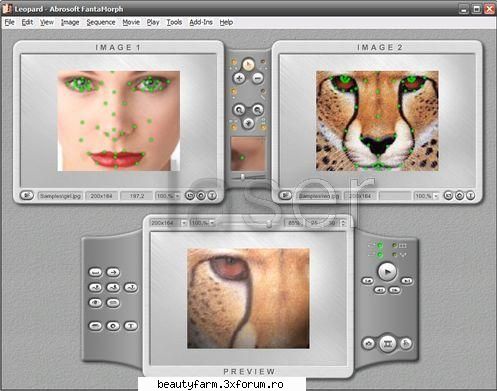Click the large export movie film button

pyautogui.click(x=387, y=343)
